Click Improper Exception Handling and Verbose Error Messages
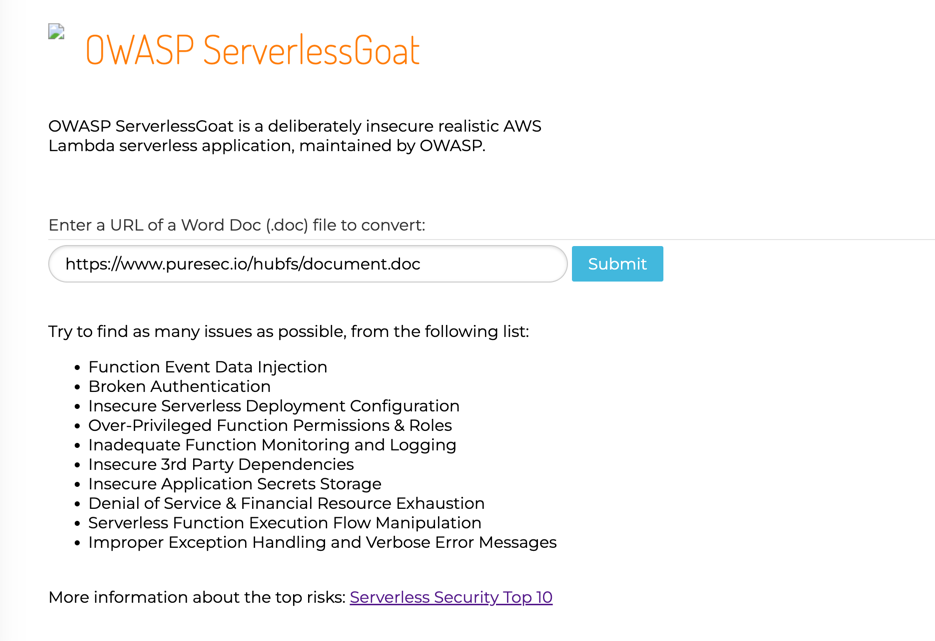 pos(322,542)
